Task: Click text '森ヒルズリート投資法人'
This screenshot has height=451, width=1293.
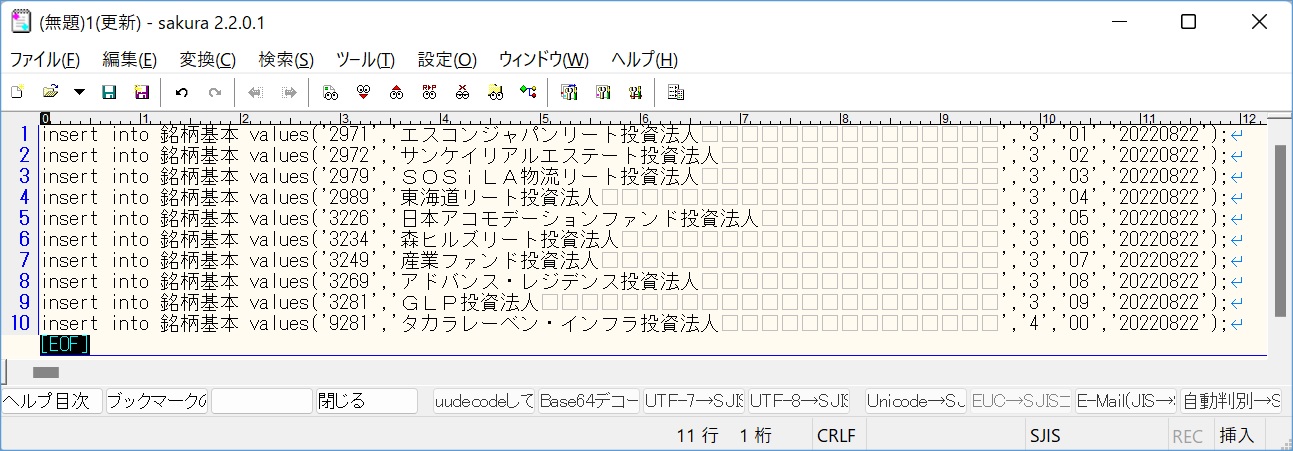Action: tap(509, 240)
